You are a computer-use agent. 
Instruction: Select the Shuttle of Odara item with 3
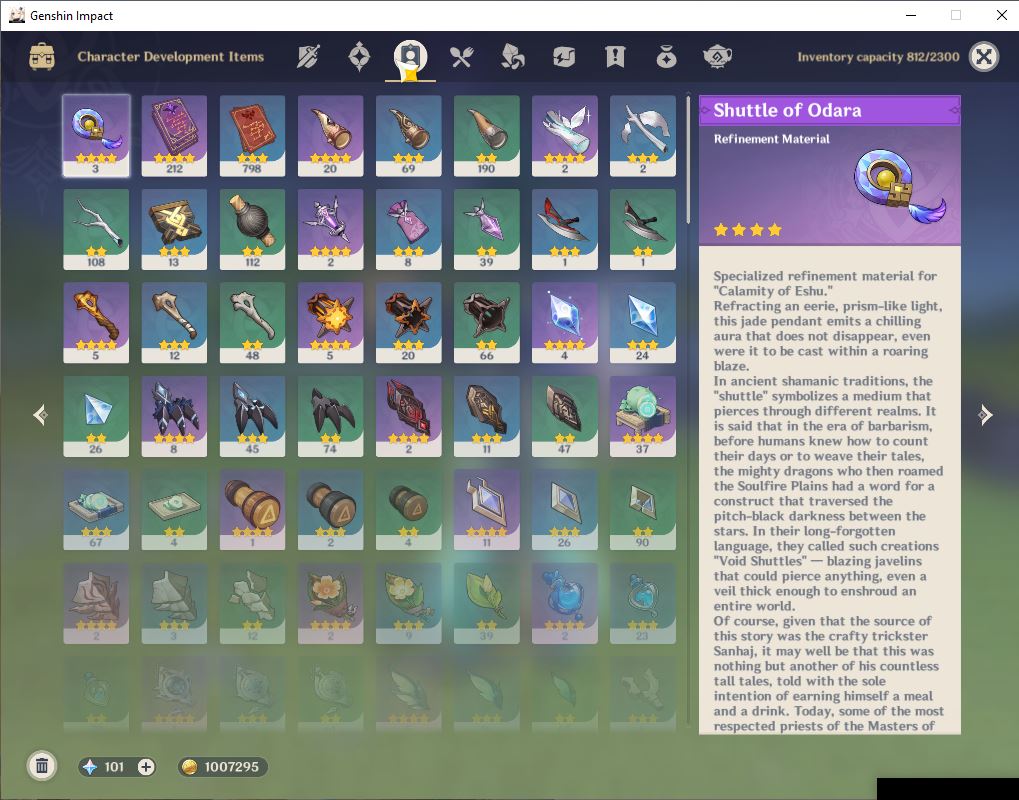(96, 136)
